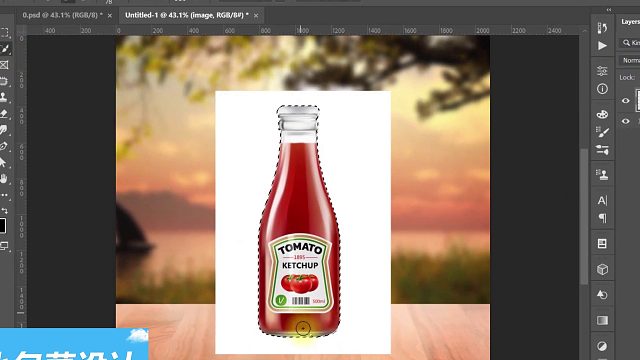This screenshot has width=640, height=360.
Task: Switch to the 0.psd document tab
Action: (62, 15)
